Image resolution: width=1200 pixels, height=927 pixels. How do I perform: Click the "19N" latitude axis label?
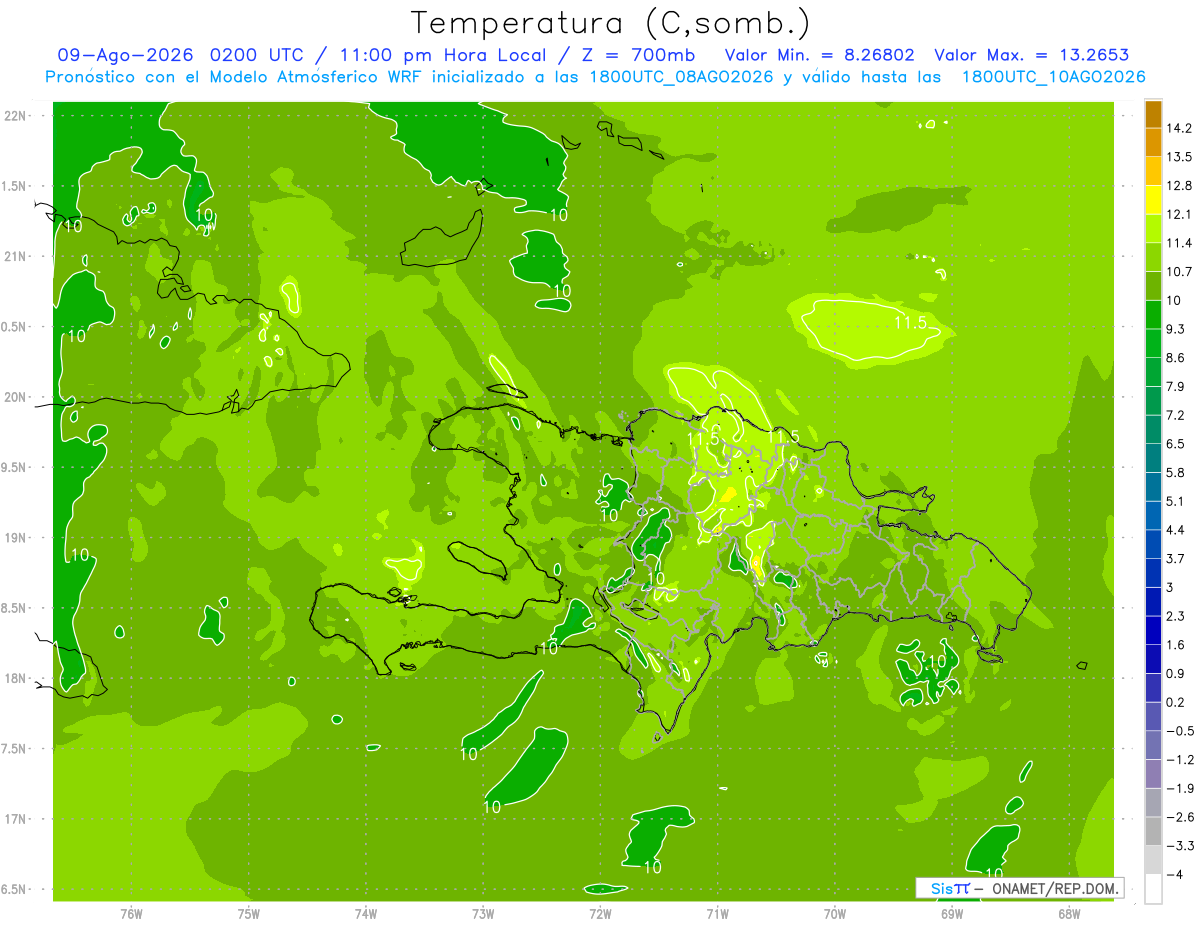(x=17, y=538)
